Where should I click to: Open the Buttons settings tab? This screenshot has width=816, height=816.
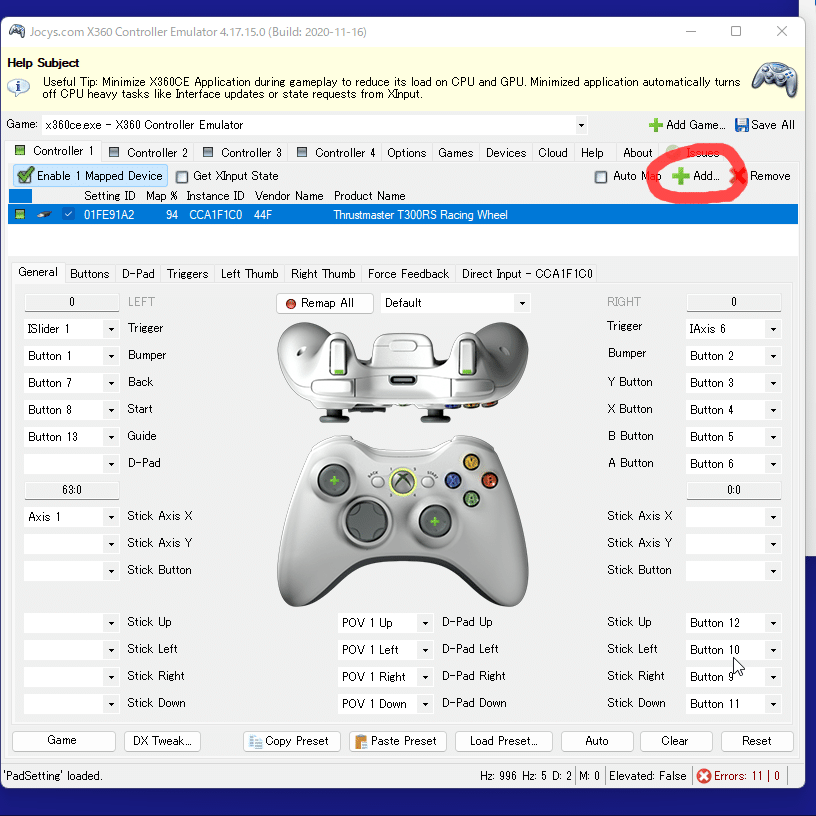pos(90,274)
